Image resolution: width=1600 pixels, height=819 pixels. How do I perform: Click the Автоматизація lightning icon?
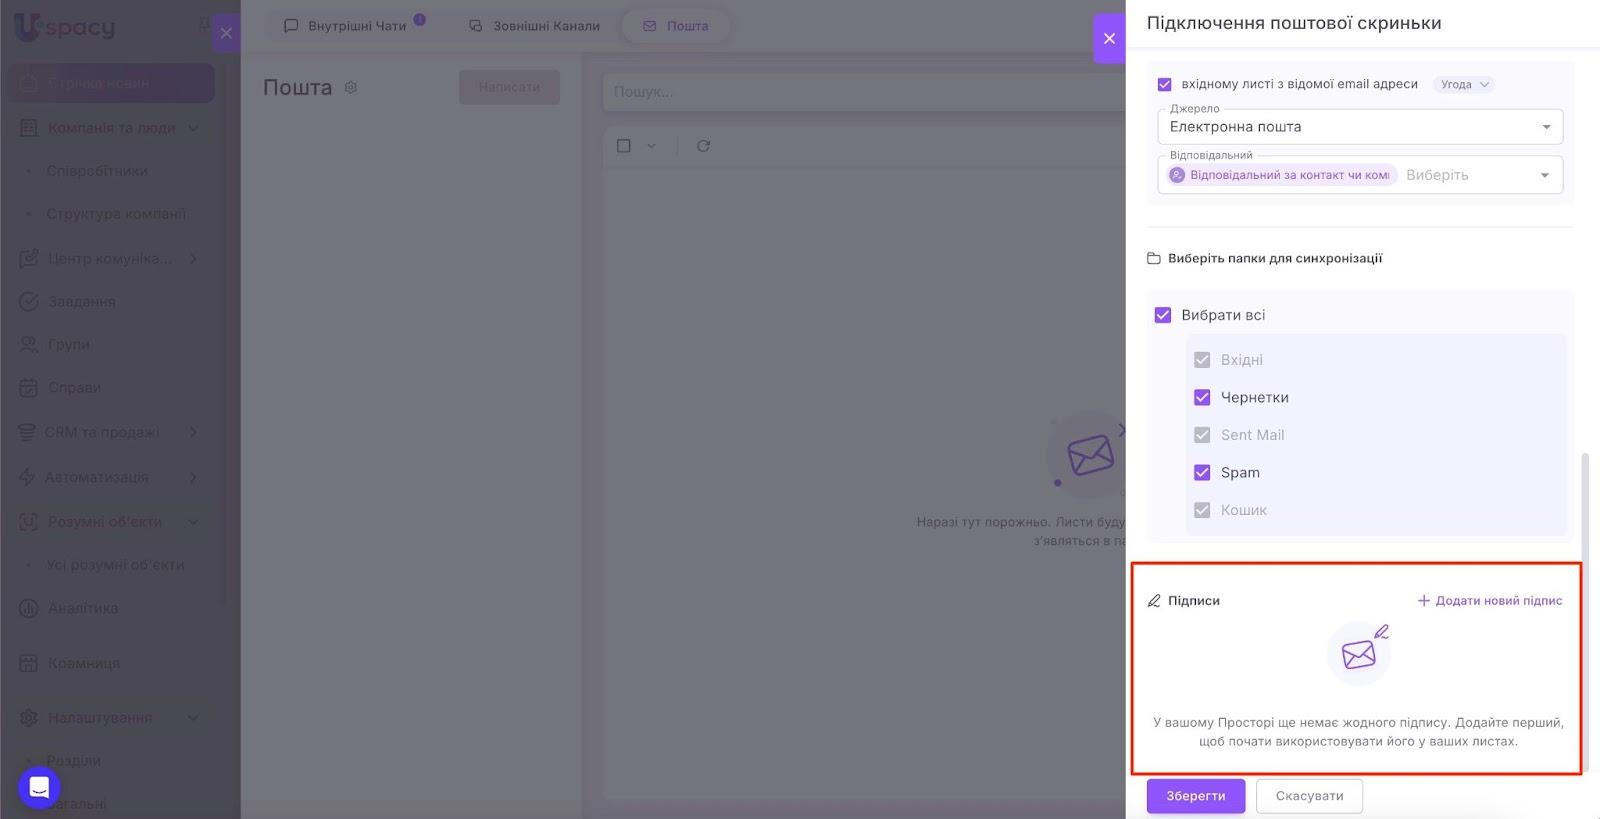27,477
